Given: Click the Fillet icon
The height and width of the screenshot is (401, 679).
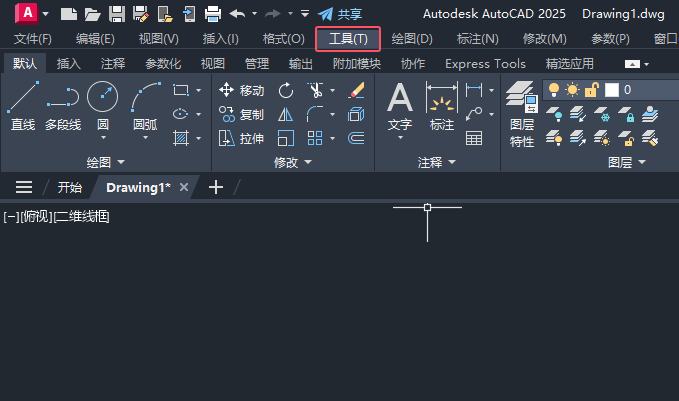Looking at the screenshot, I should [315, 114].
